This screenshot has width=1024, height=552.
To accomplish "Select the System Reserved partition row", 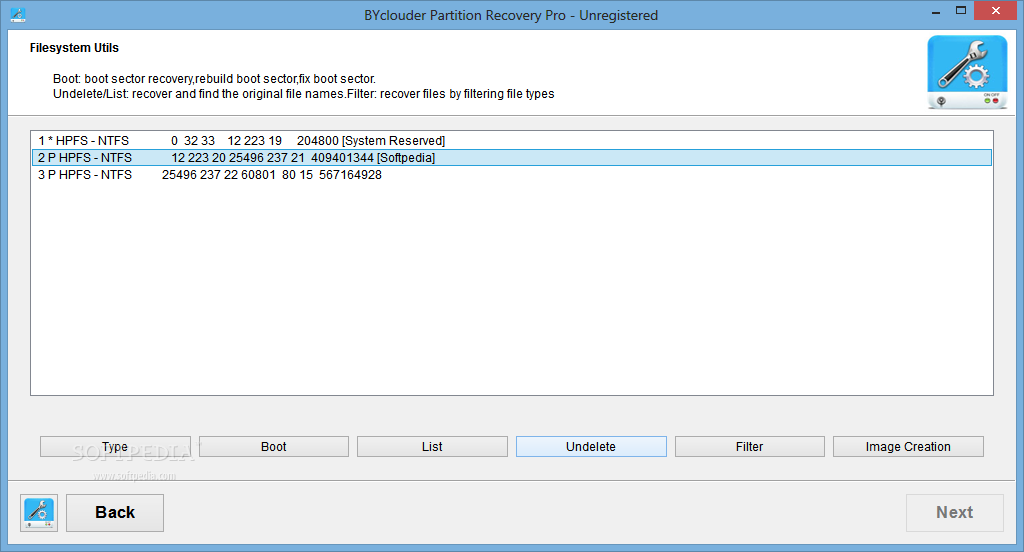I will (512, 140).
